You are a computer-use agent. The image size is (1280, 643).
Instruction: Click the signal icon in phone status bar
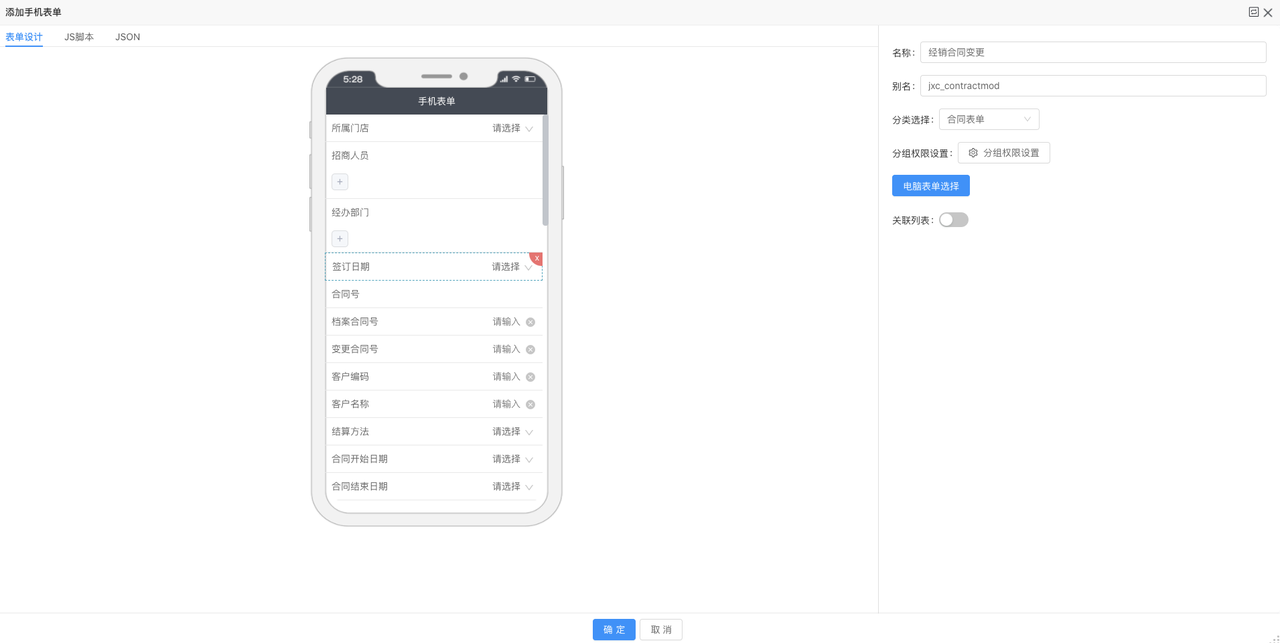(504, 79)
